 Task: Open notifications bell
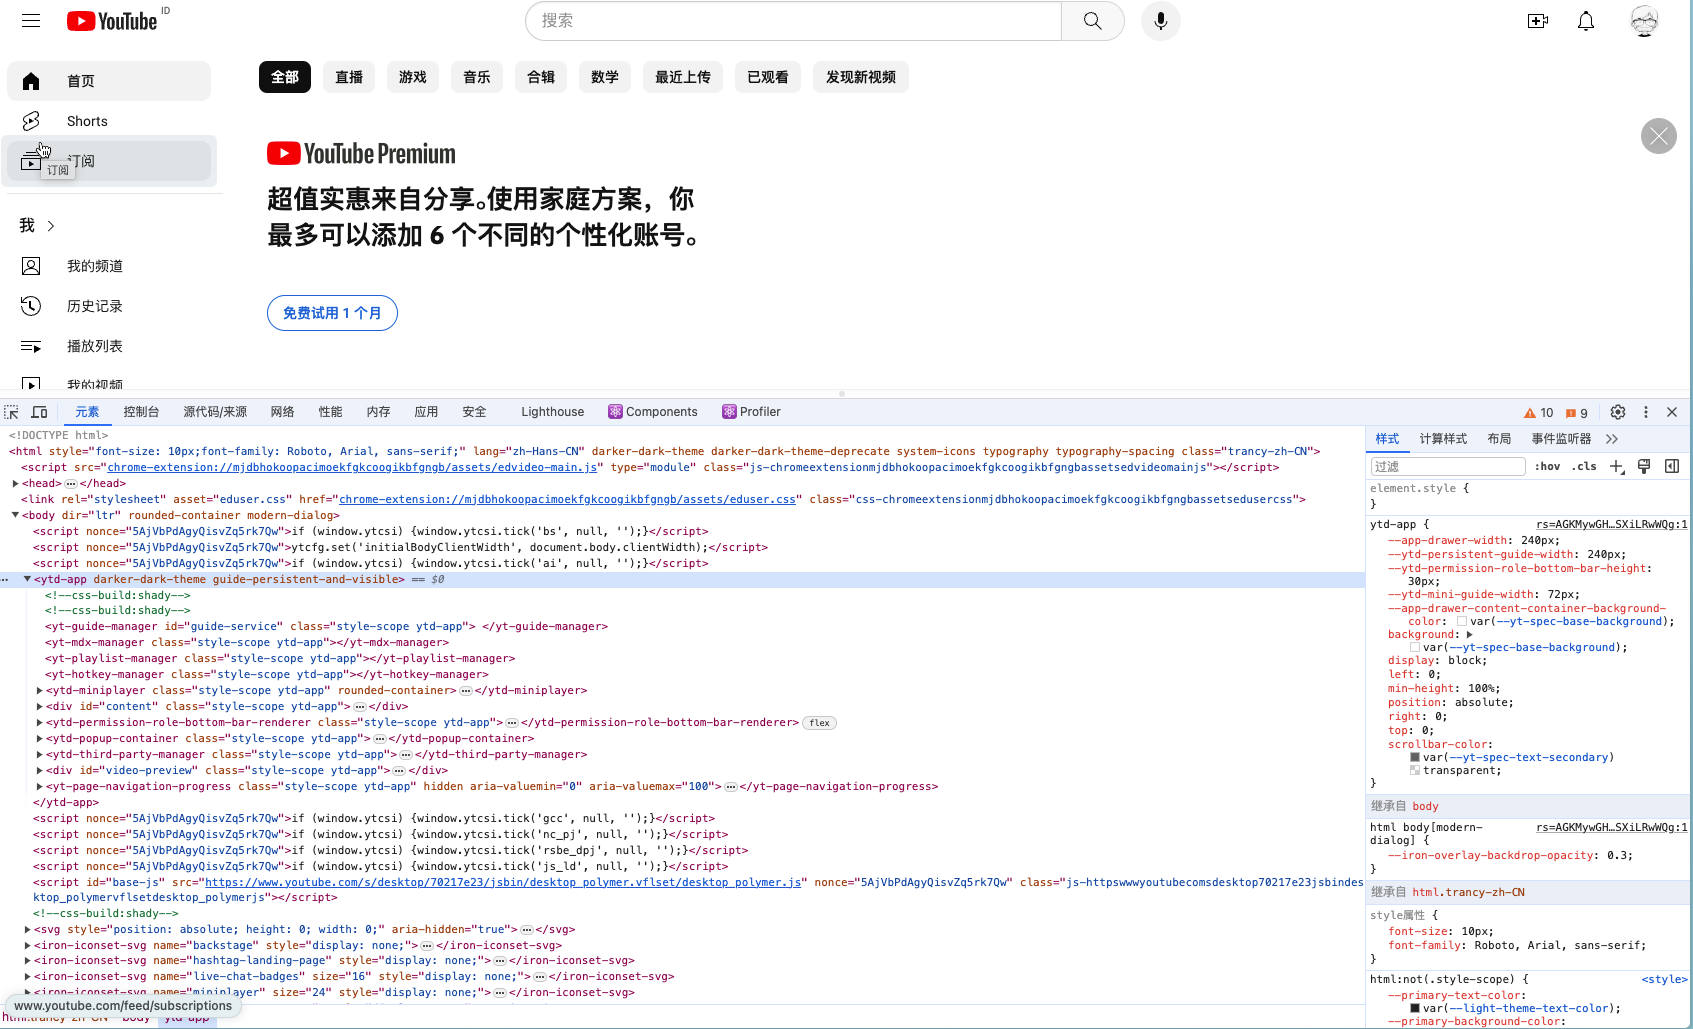(1586, 21)
